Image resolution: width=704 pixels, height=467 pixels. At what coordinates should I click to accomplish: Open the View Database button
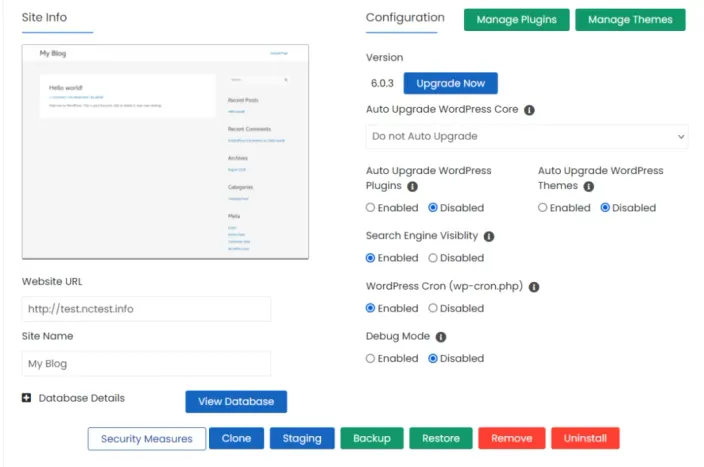[x=236, y=401]
